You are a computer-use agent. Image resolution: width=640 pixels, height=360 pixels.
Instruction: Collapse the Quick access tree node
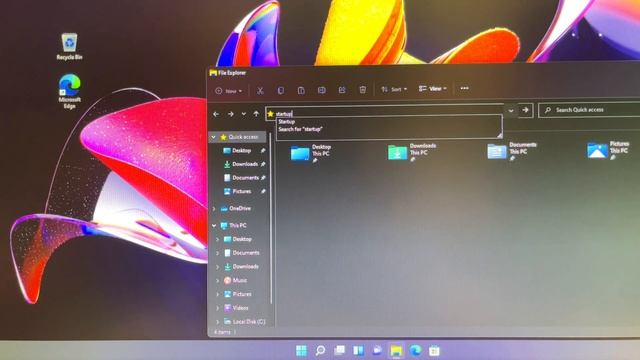tap(213, 137)
